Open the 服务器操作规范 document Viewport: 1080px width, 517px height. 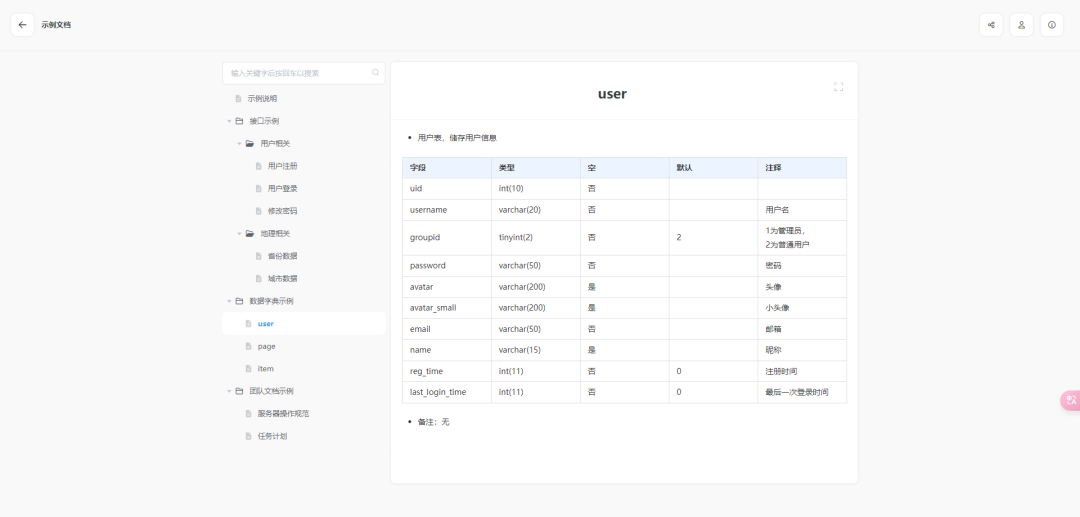(282, 414)
